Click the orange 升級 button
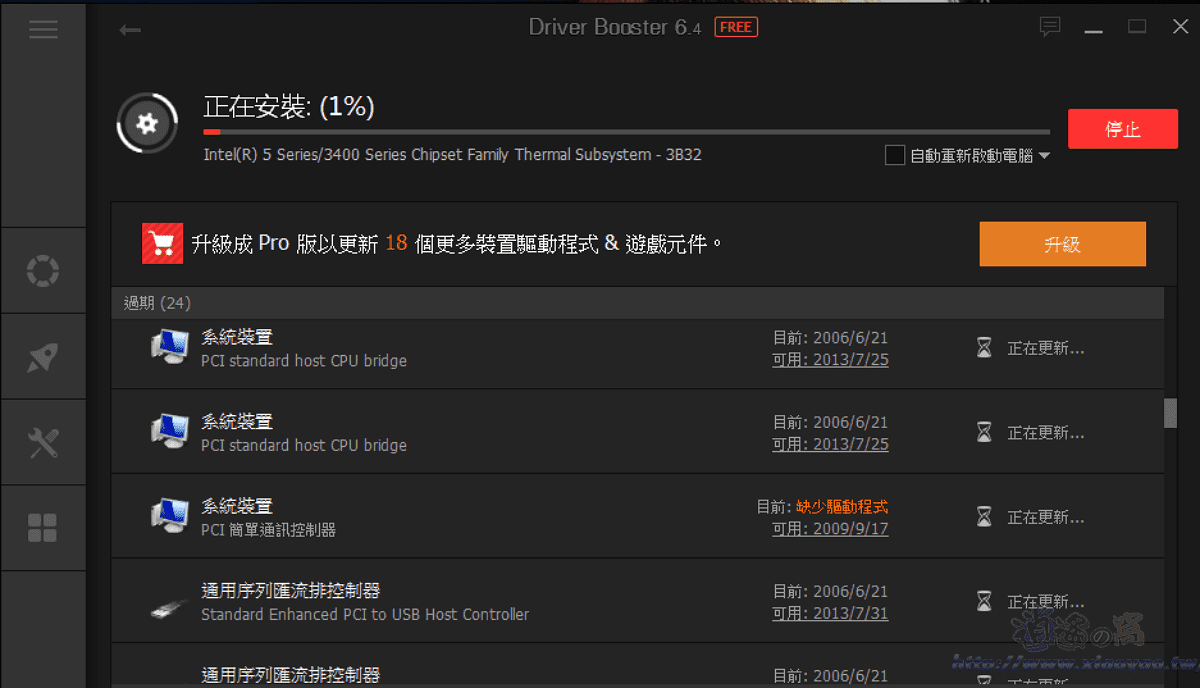This screenshot has width=1200, height=688. pos(1062,244)
